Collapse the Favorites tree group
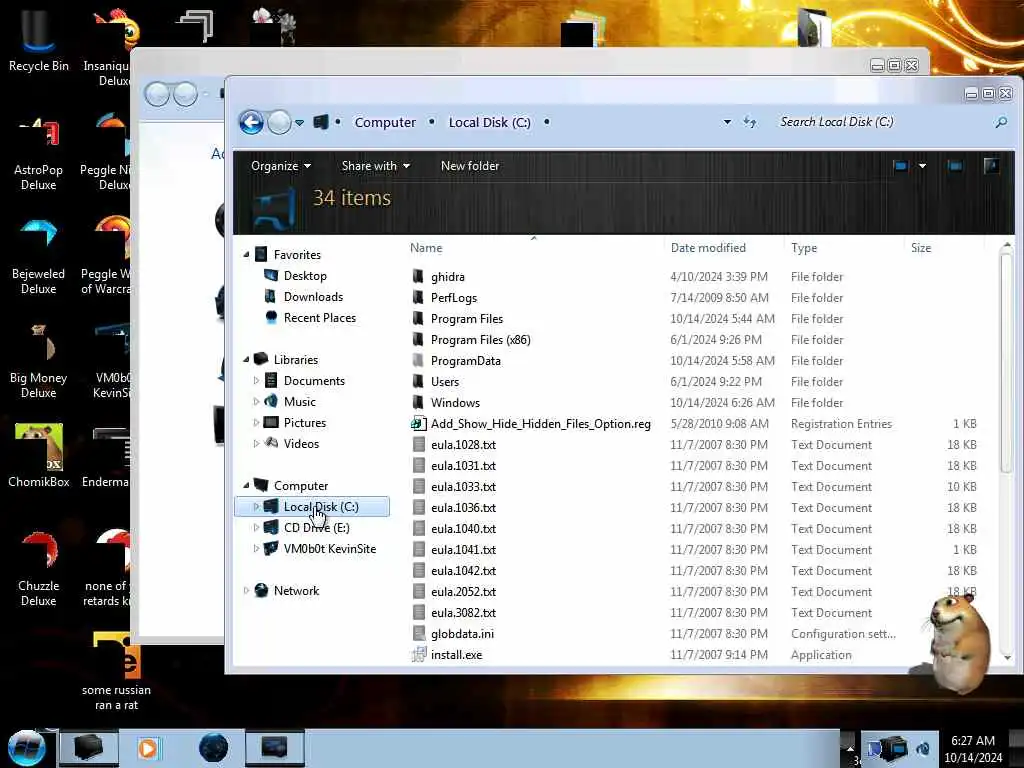This screenshot has width=1024, height=768. tap(246, 255)
